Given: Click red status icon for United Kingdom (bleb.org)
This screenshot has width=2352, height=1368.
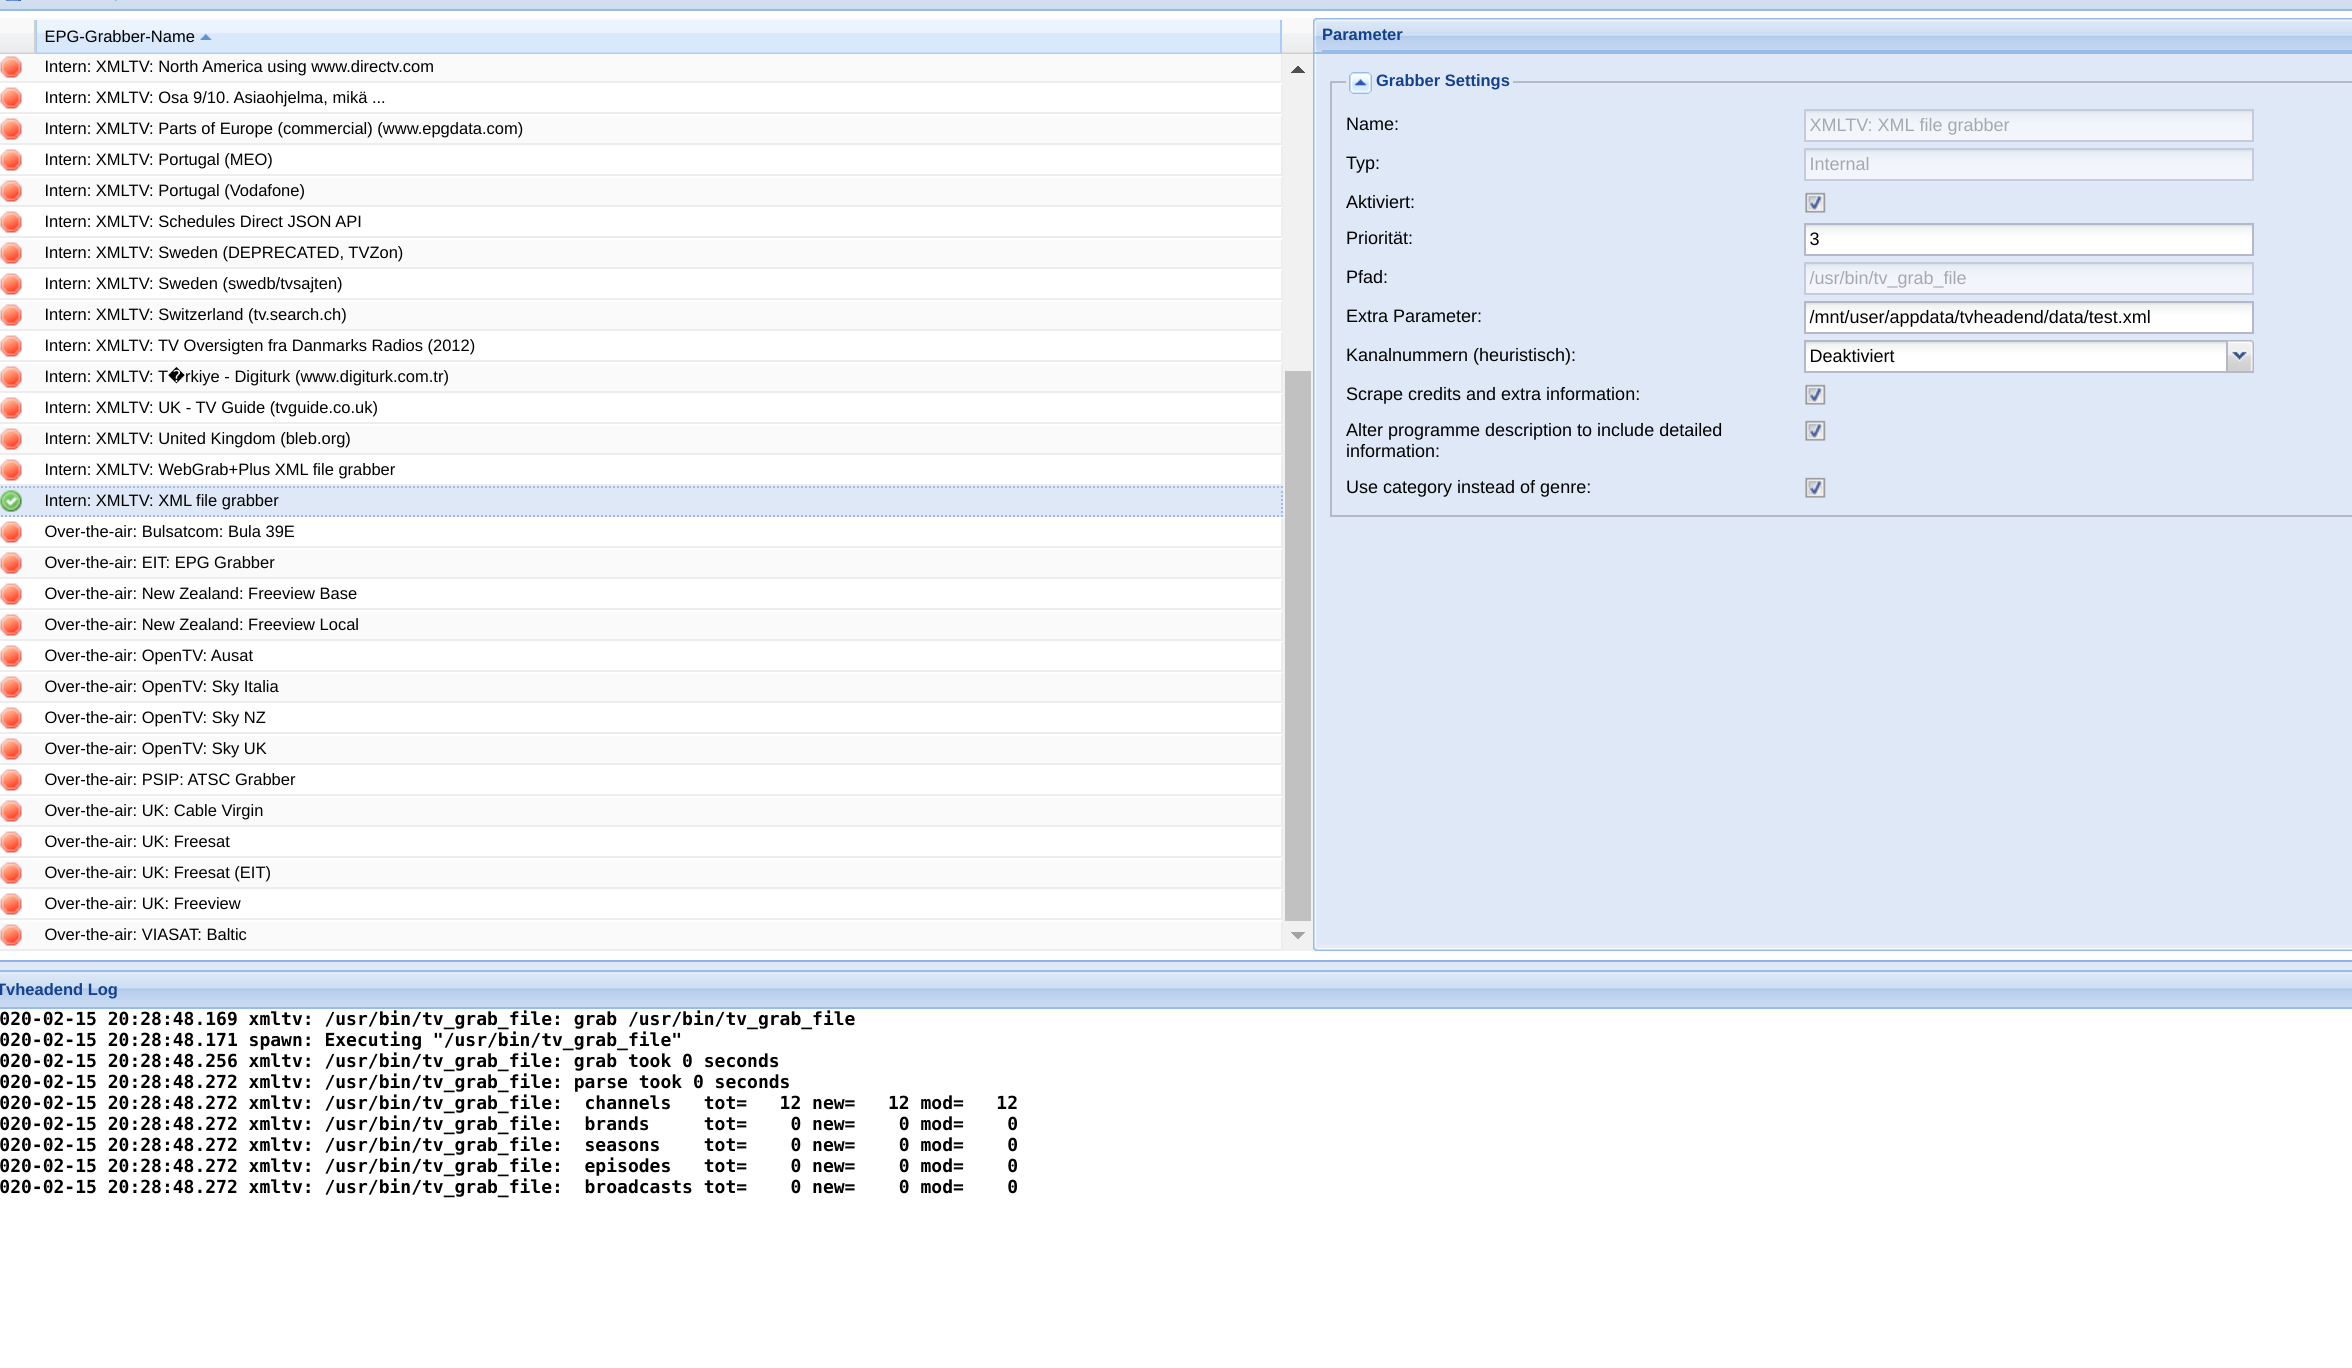Looking at the screenshot, I should [x=12, y=439].
